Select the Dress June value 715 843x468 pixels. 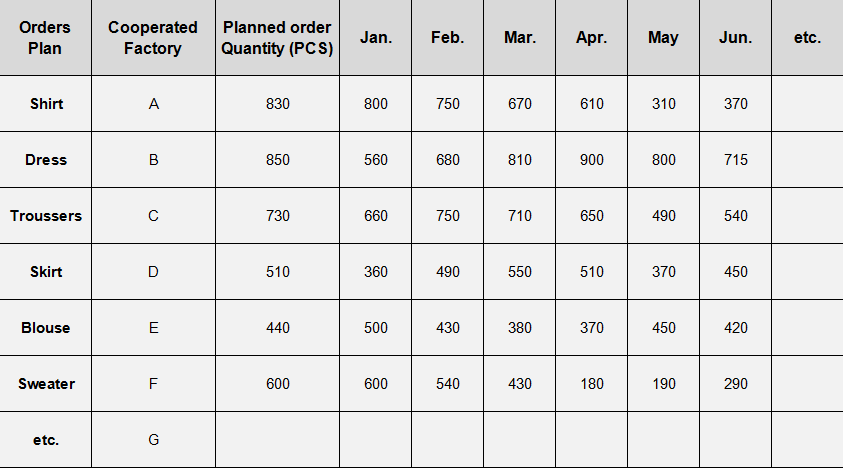click(735, 160)
